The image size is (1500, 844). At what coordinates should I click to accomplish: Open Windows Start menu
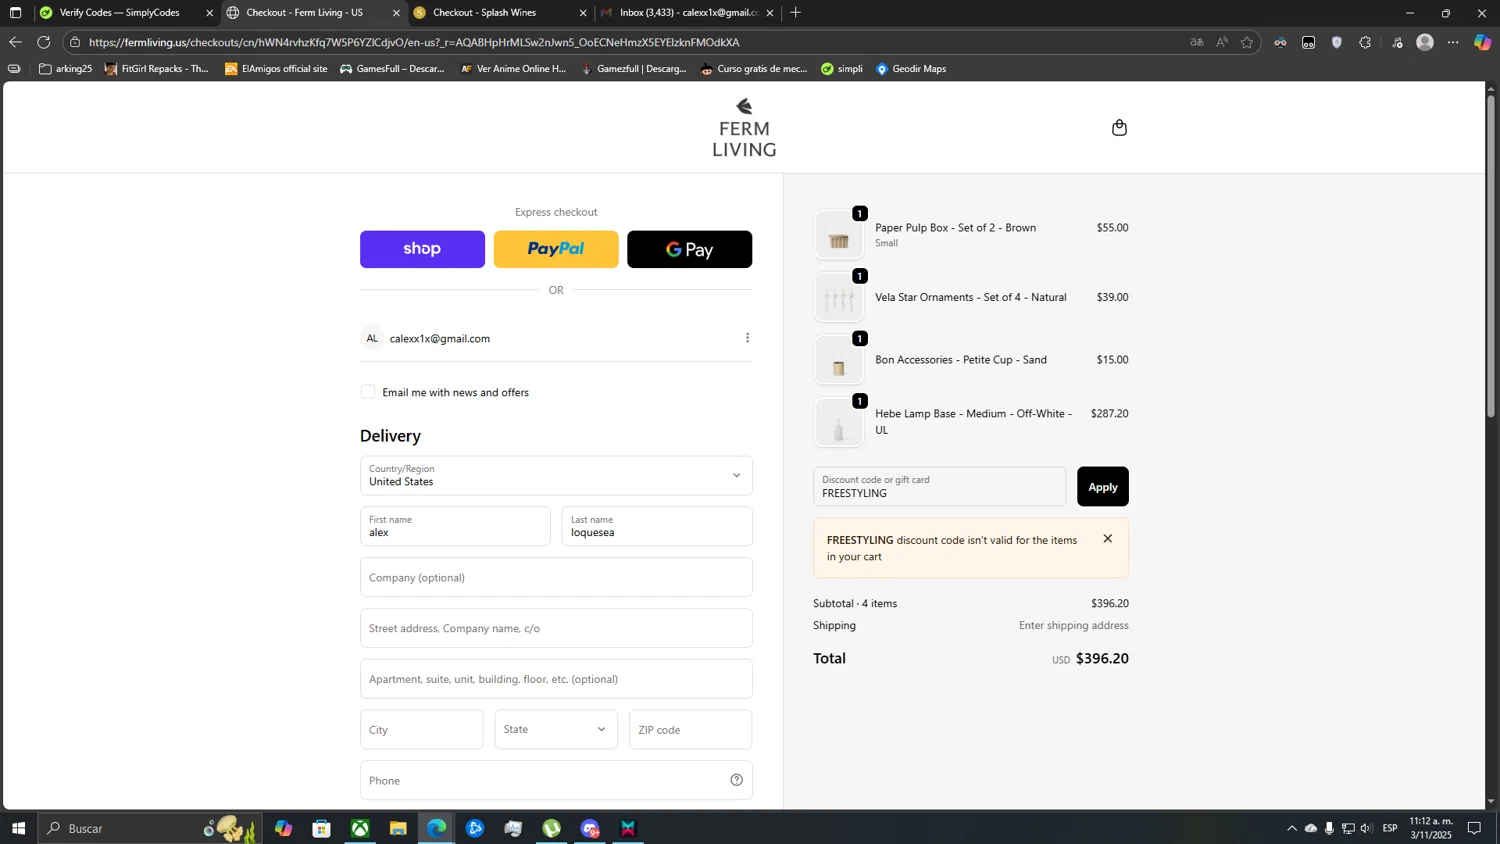17,828
